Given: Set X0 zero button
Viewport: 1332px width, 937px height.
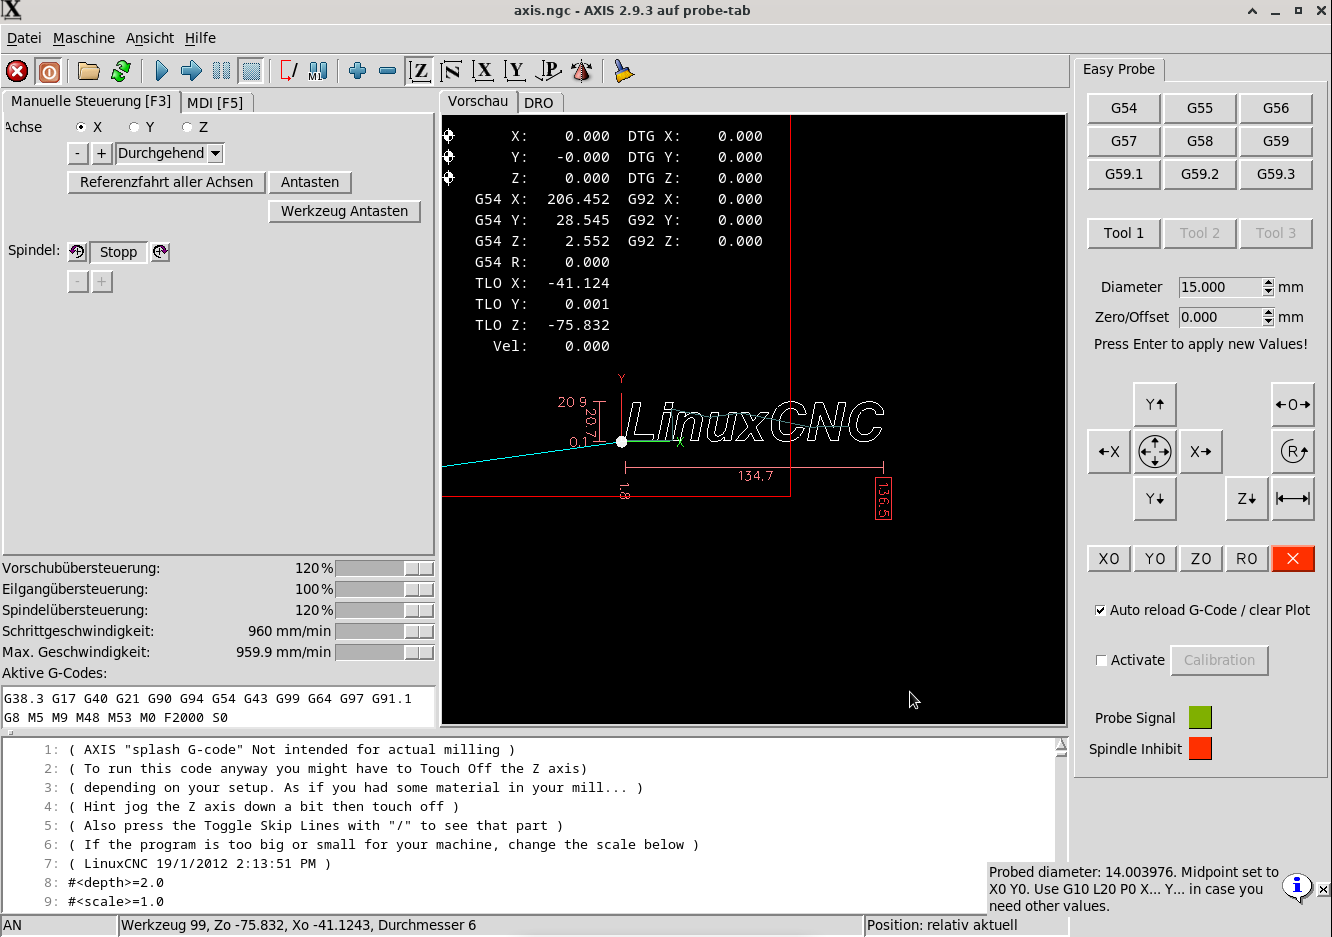Looking at the screenshot, I should pyautogui.click(x=1109, y=559).
